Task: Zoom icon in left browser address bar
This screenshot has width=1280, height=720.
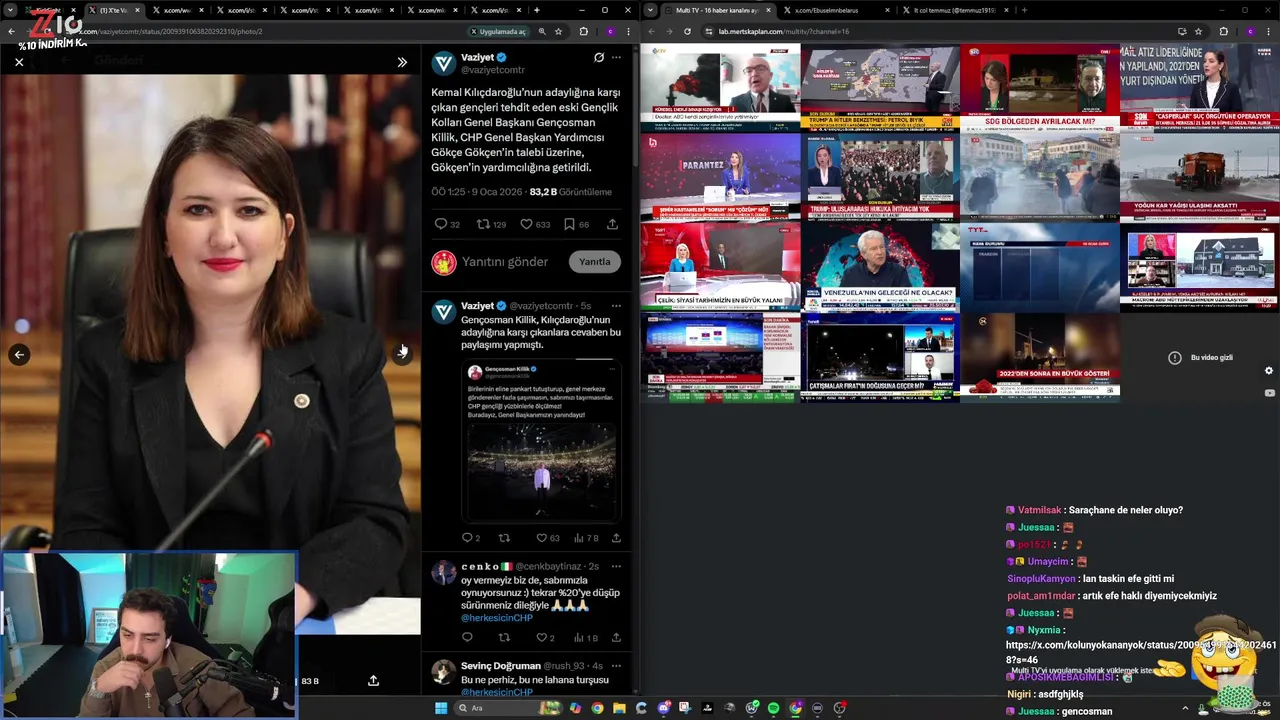Action: point(542,31)
